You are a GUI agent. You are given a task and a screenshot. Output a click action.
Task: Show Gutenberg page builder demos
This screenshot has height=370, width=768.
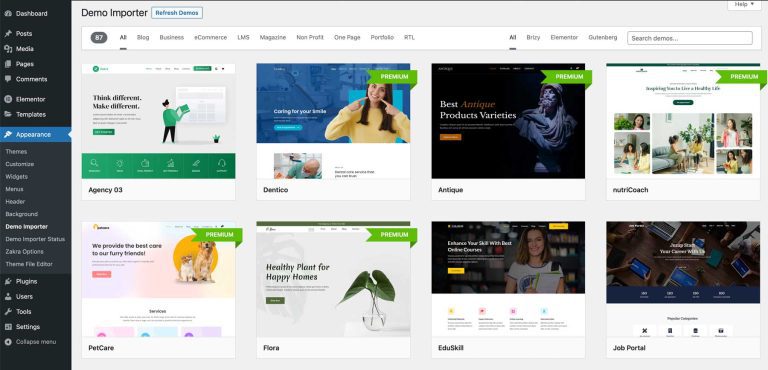603,38
